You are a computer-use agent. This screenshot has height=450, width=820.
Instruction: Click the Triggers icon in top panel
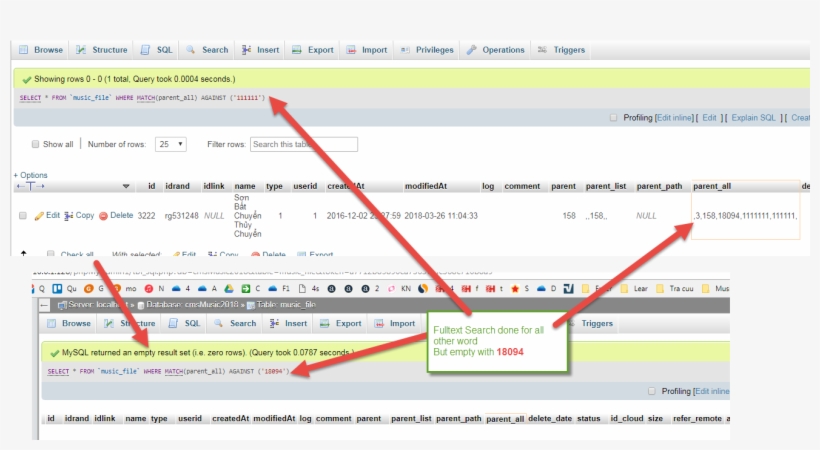tap(542, 50)
